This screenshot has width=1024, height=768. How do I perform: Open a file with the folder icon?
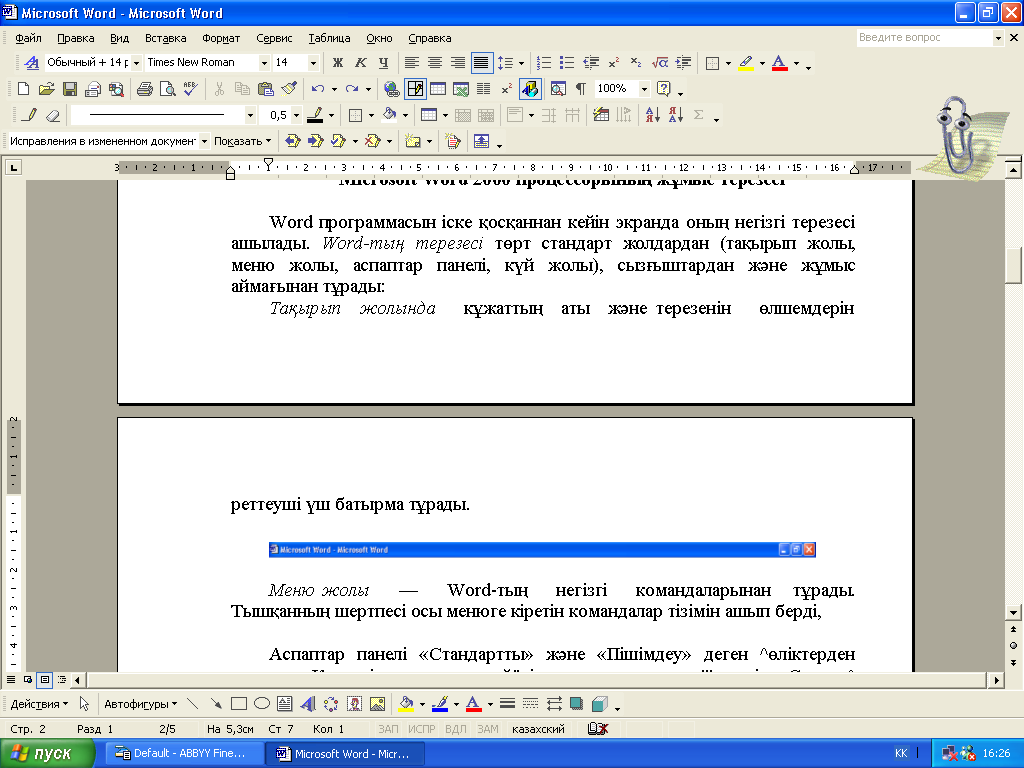(46, 89)
